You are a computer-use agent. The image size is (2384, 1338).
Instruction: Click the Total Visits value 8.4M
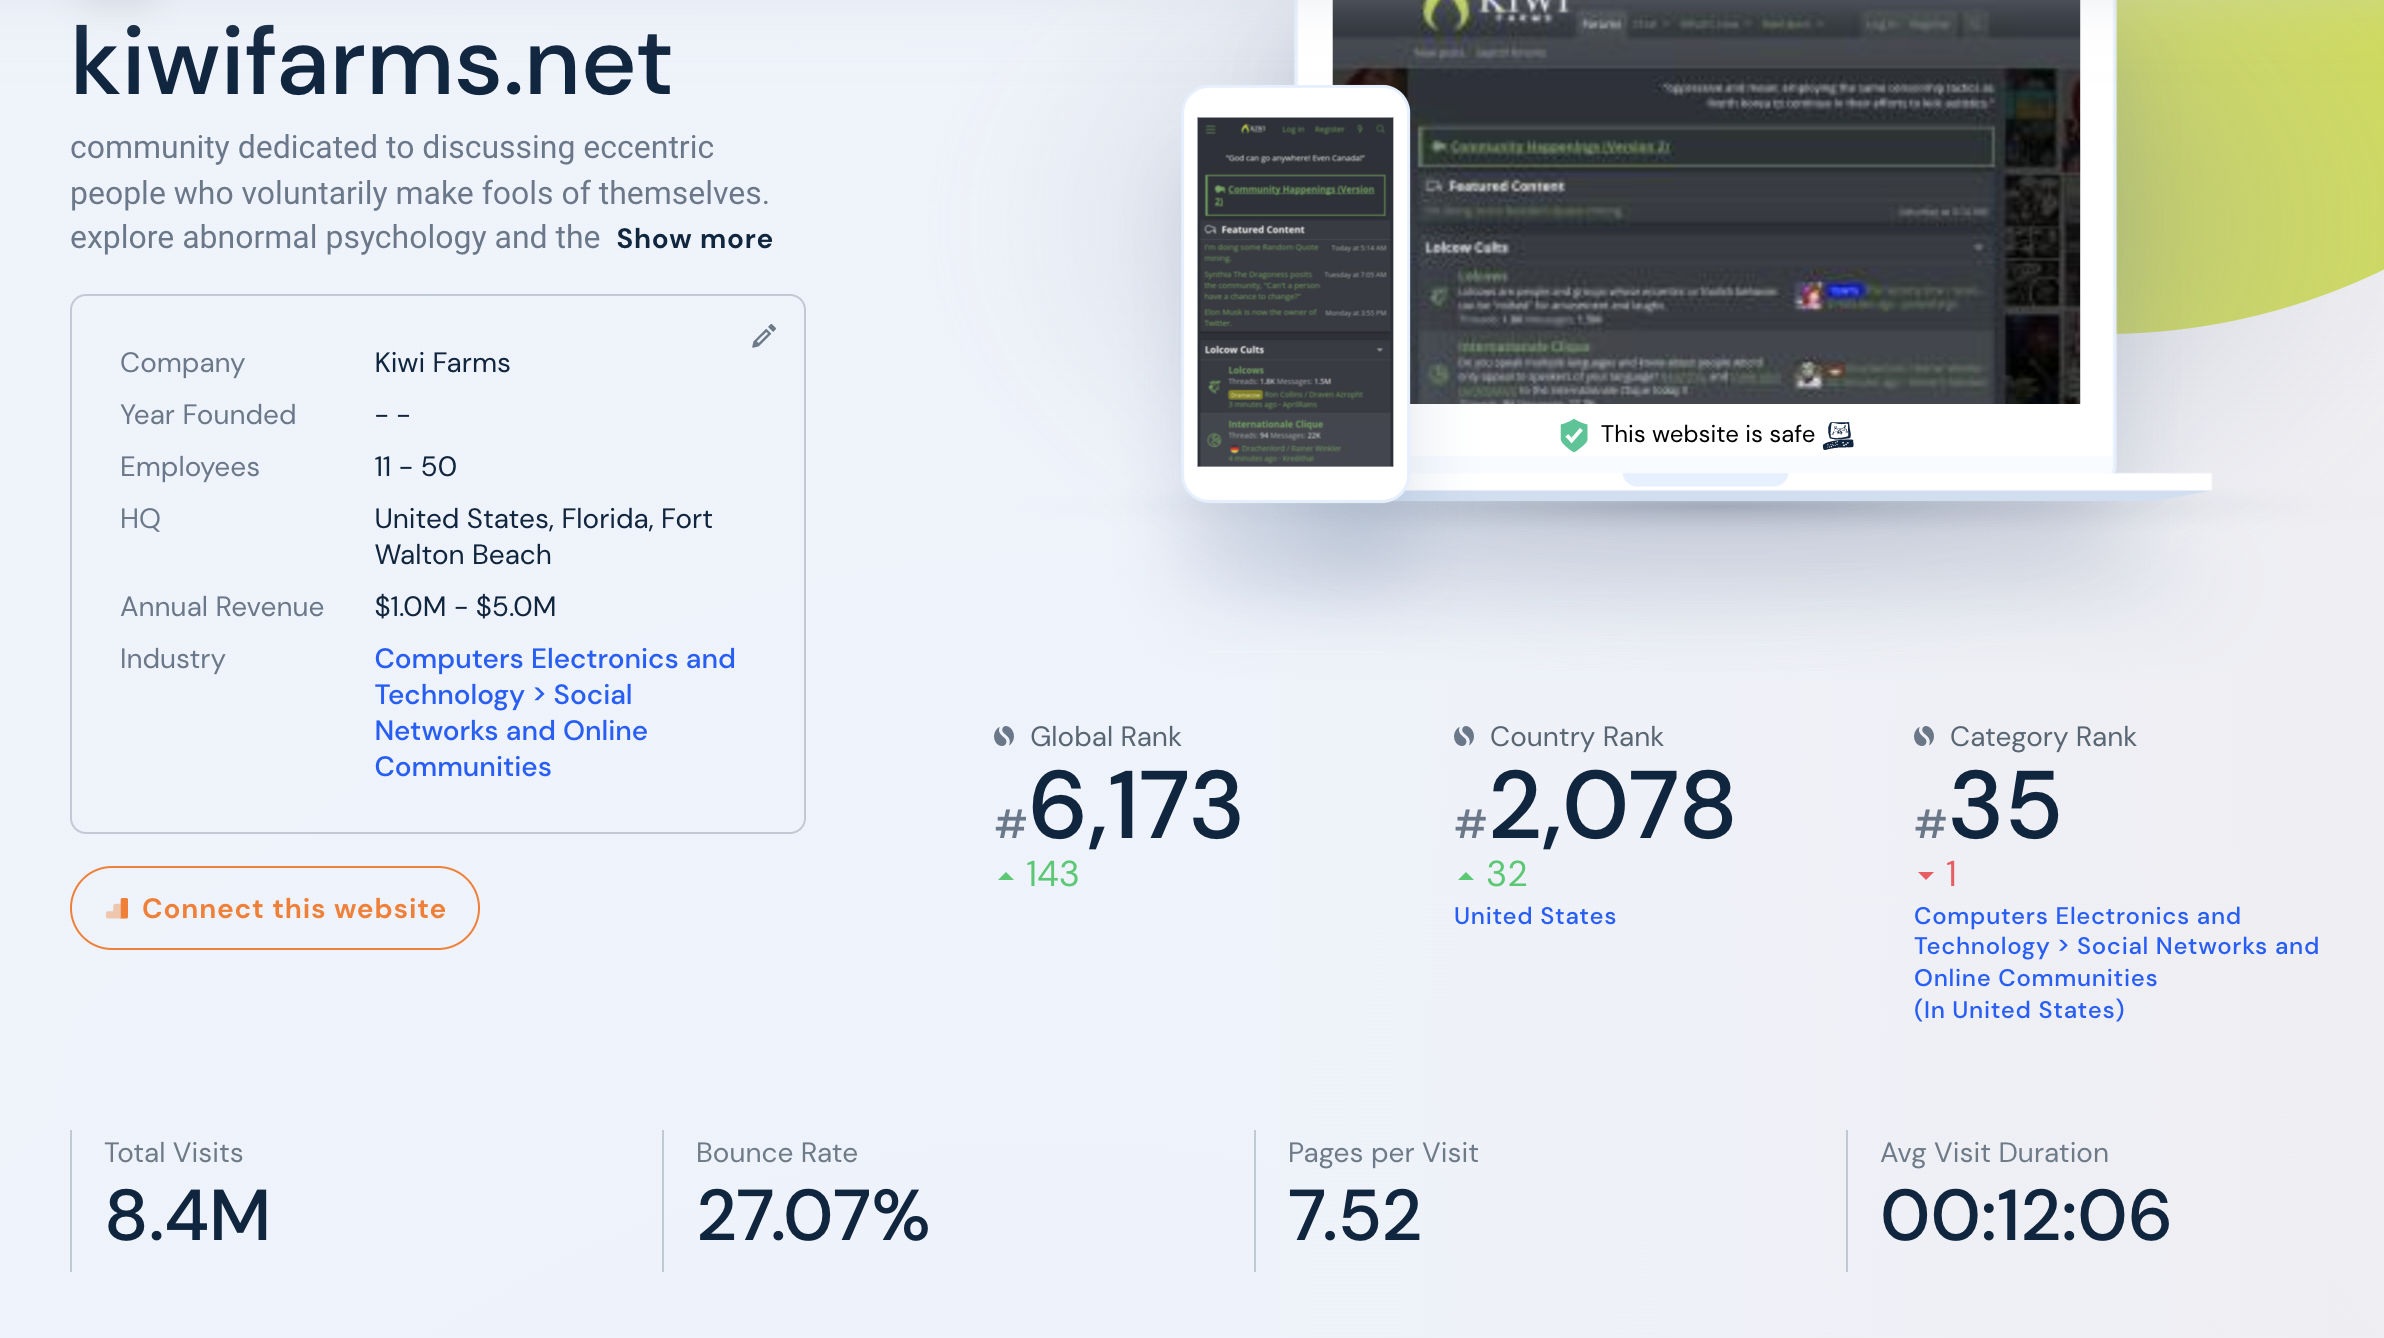[188, 1216]
